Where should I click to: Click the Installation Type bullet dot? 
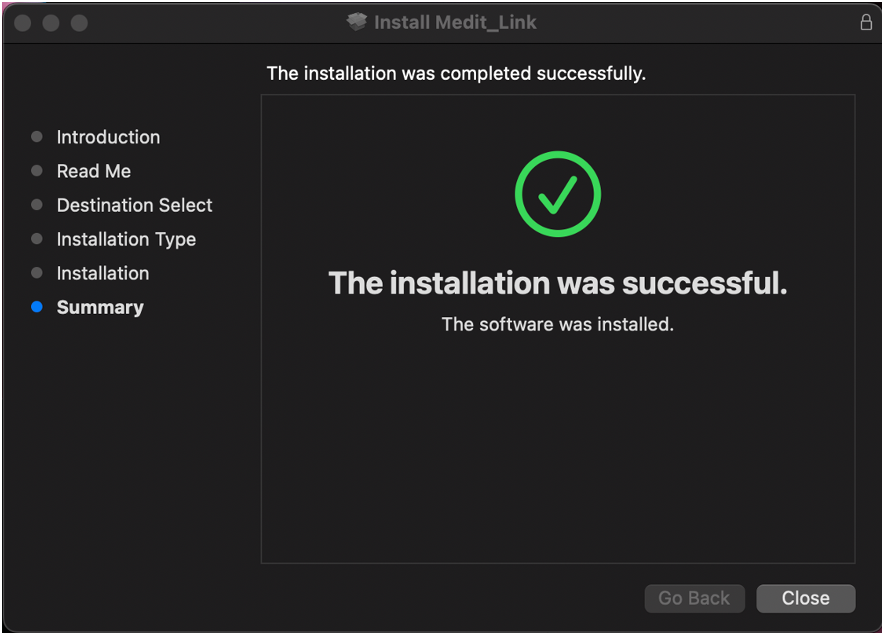(x=37, y=239)
